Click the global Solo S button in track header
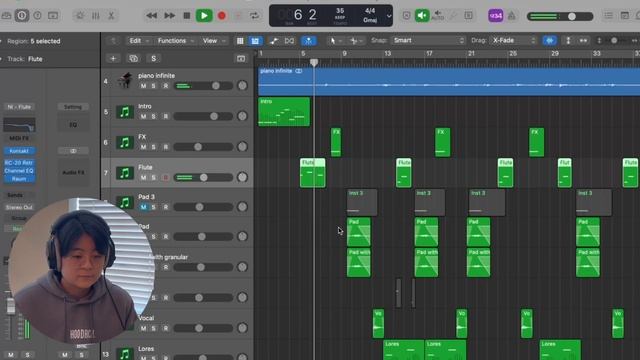 (153, 58)
